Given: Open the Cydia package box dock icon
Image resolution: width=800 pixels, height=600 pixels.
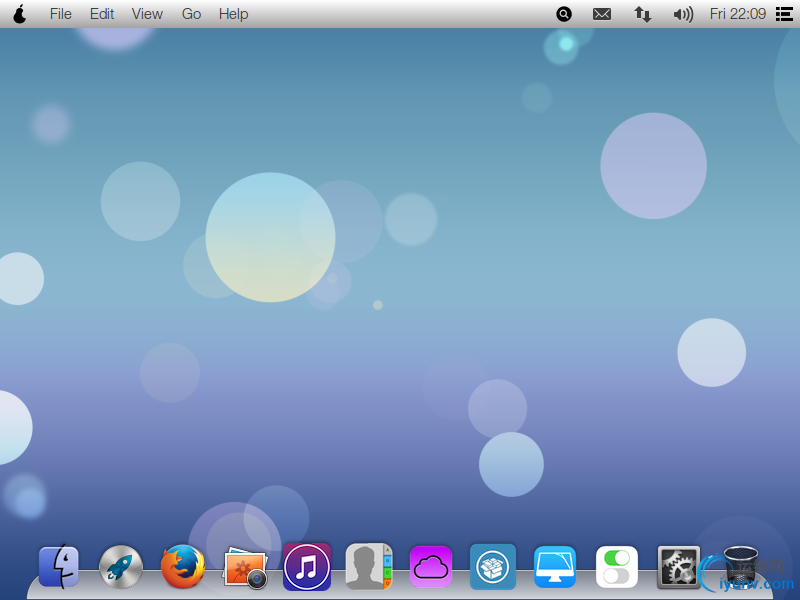Looking at the screenshot, I should click(493, 566).
